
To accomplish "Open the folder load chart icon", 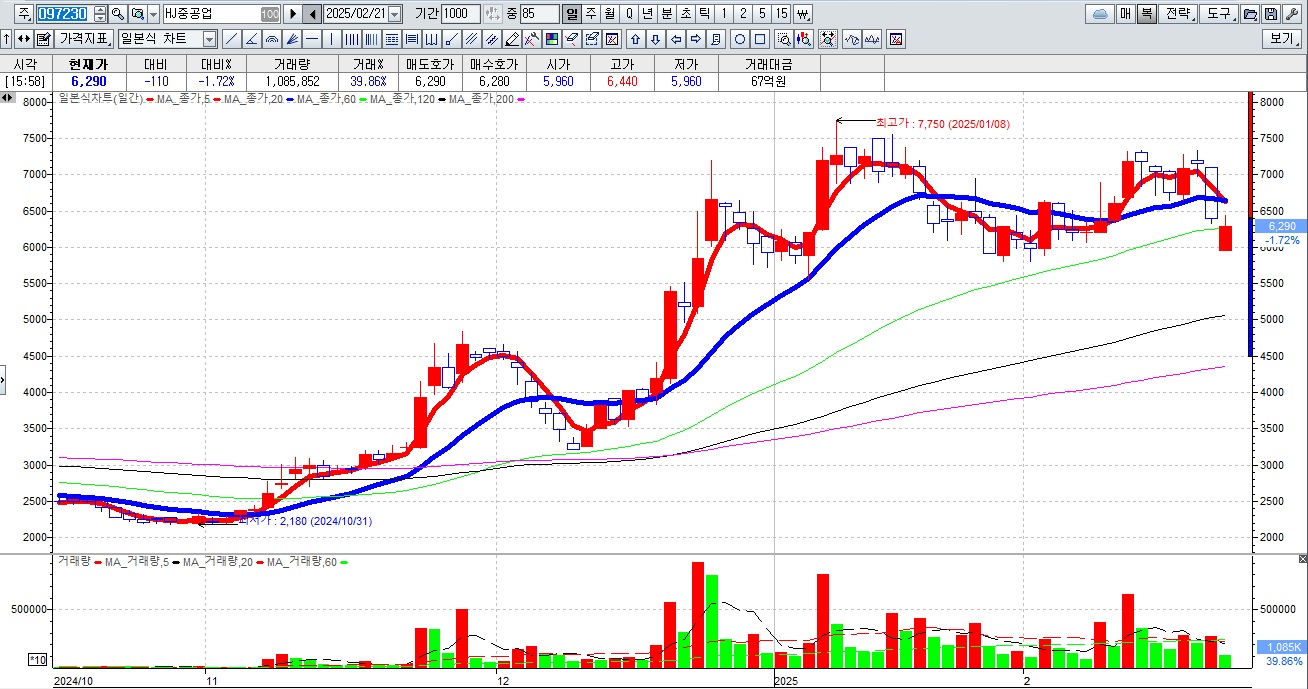I will pos(1249,14).
